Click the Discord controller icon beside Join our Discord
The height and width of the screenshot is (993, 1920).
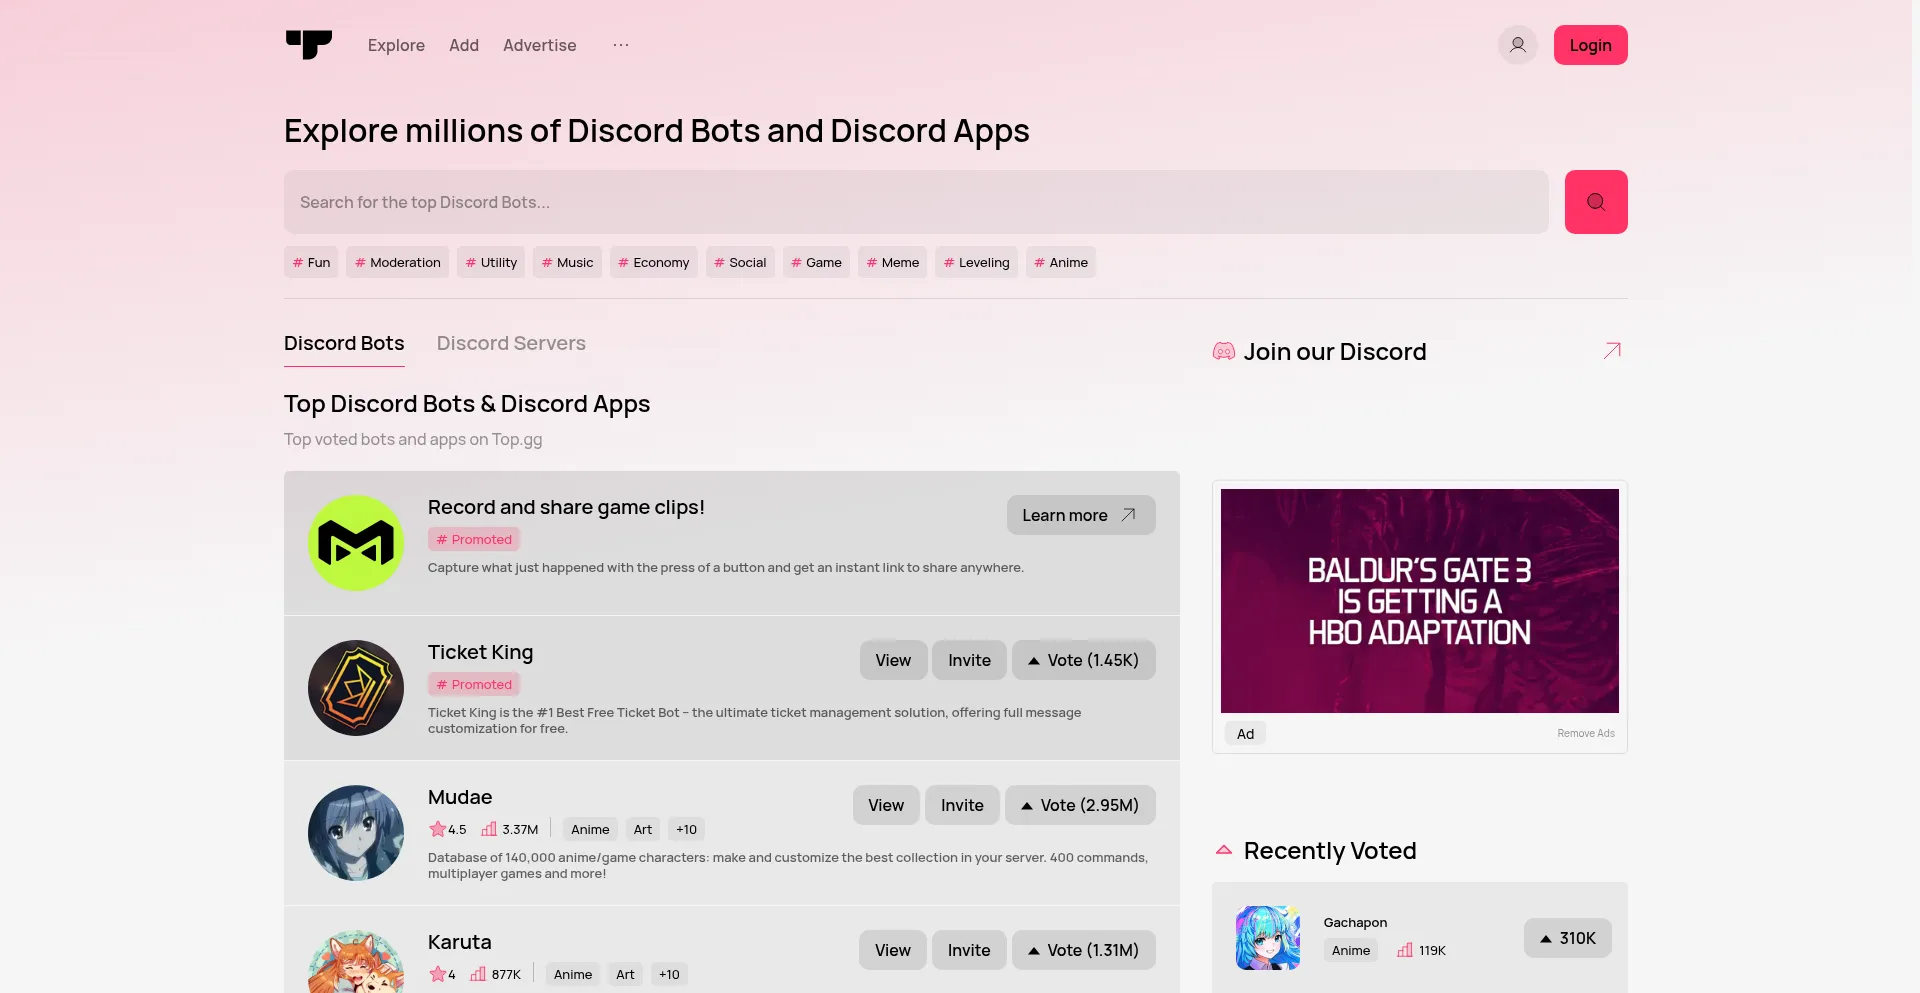click(x=1224, y=351)
